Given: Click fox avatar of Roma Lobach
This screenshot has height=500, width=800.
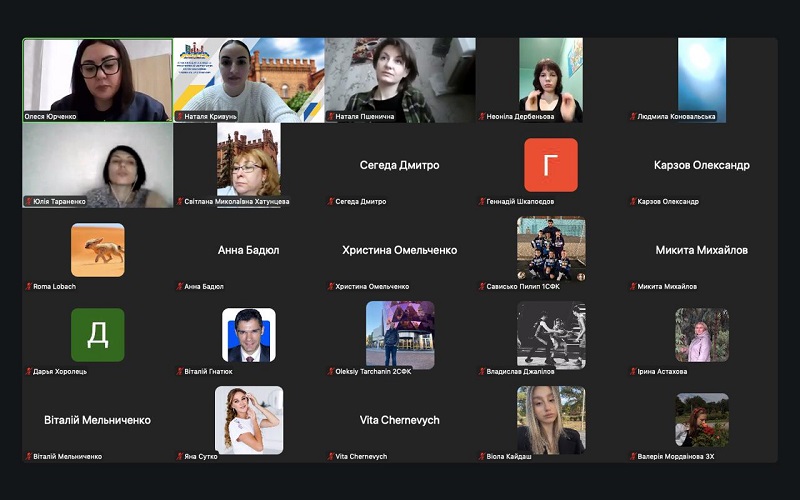Looking at the screenshot, I should pyautogui.click(x=98, y=249).
